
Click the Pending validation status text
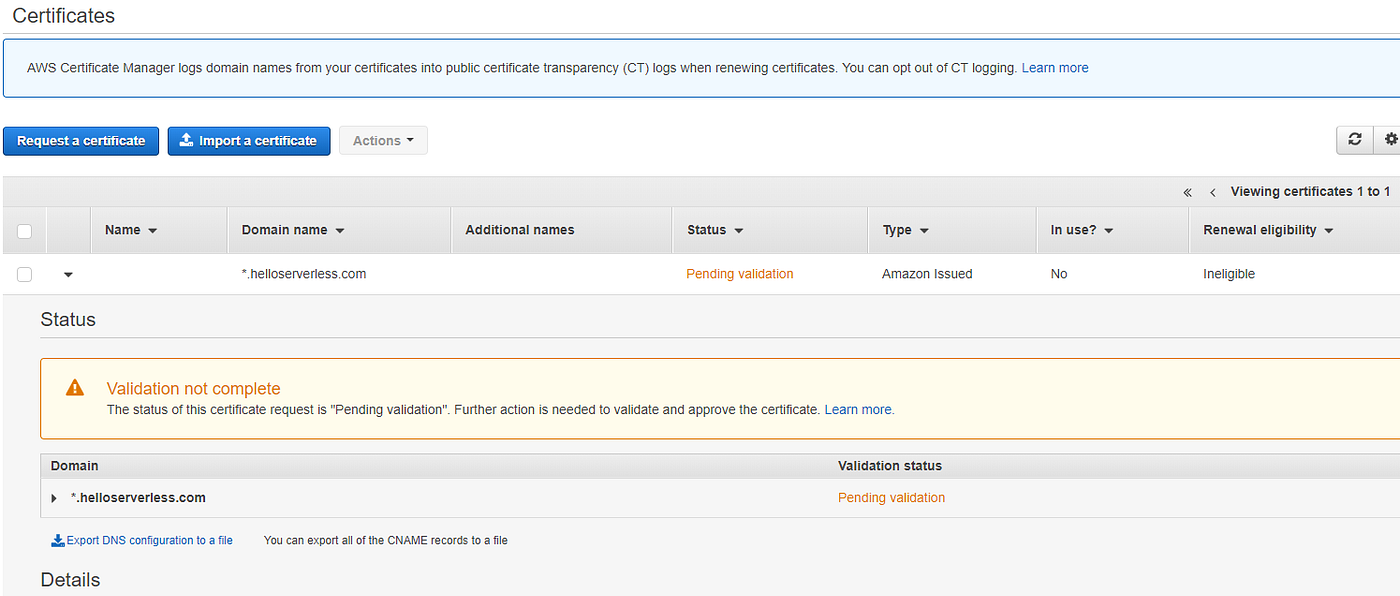[739, 273]
